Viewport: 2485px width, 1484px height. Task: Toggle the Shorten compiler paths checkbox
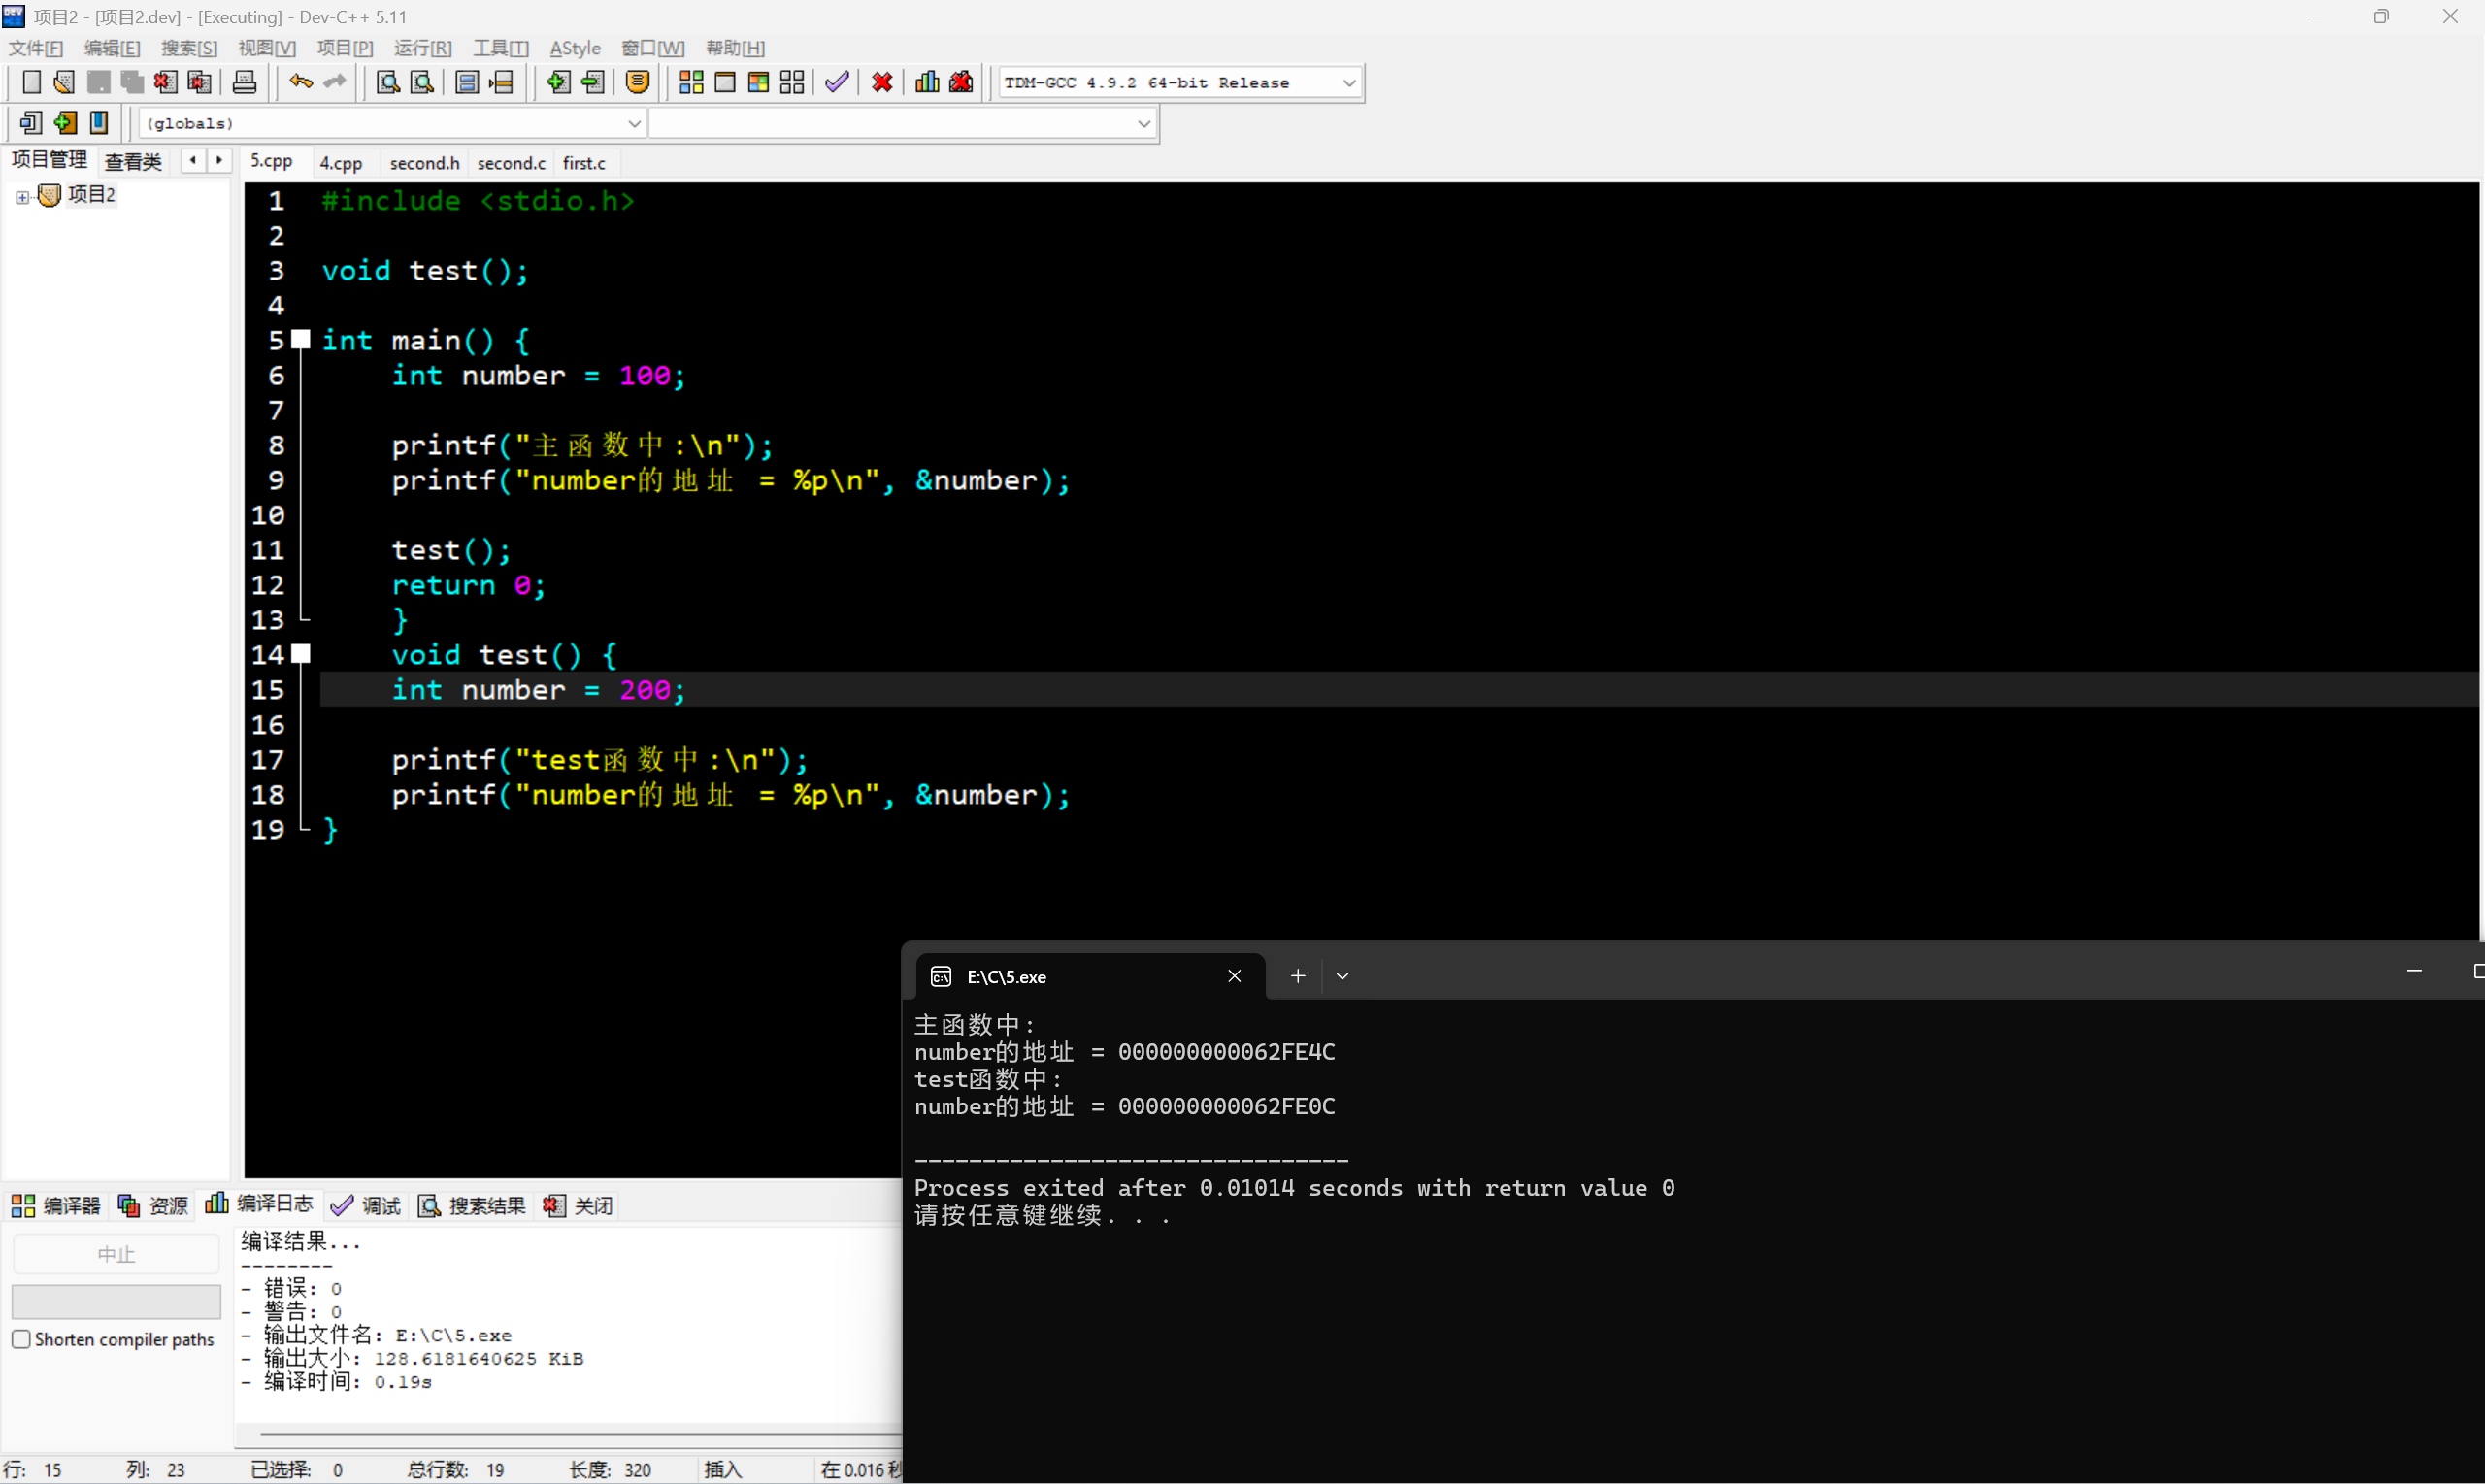[x=21, y=1339]
